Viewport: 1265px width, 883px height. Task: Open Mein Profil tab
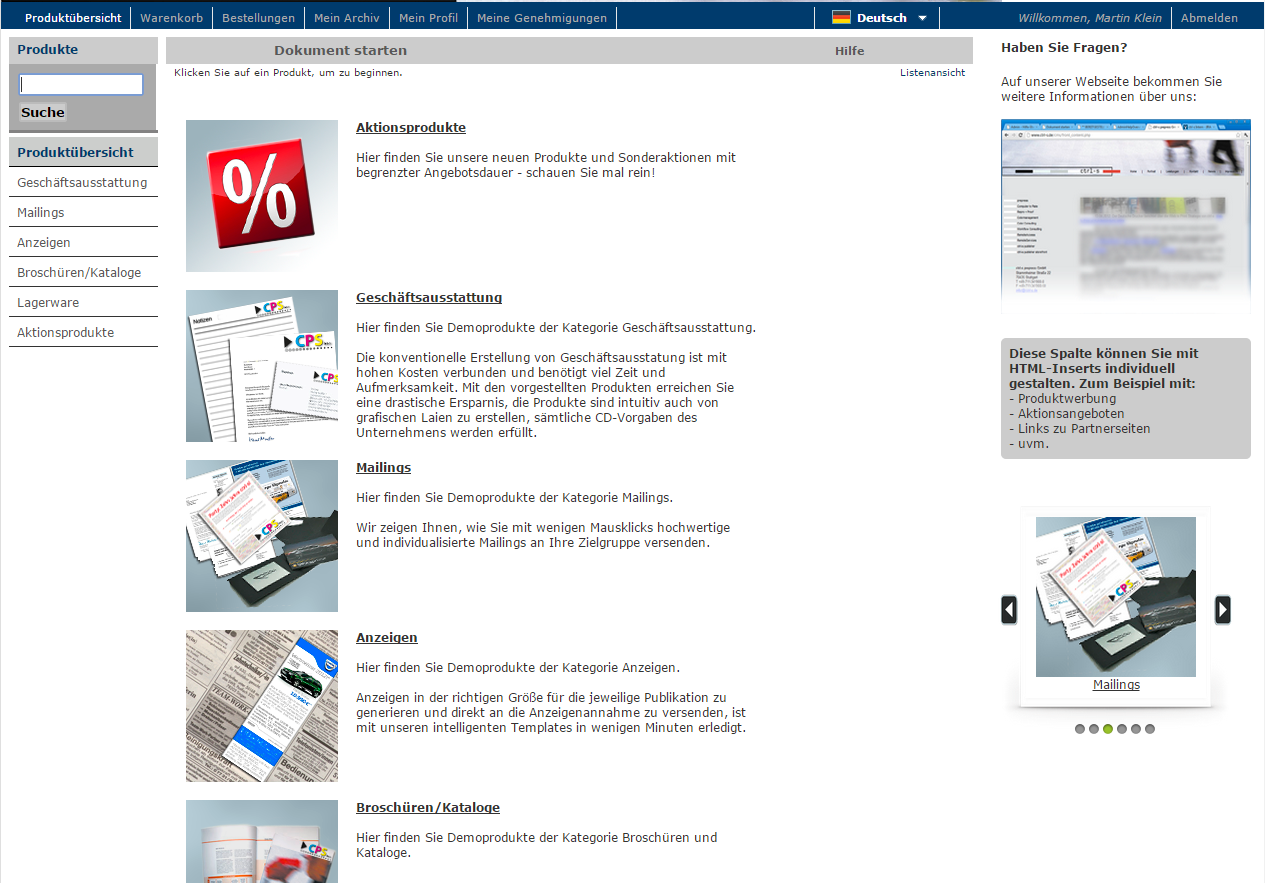tap(428, 18)
